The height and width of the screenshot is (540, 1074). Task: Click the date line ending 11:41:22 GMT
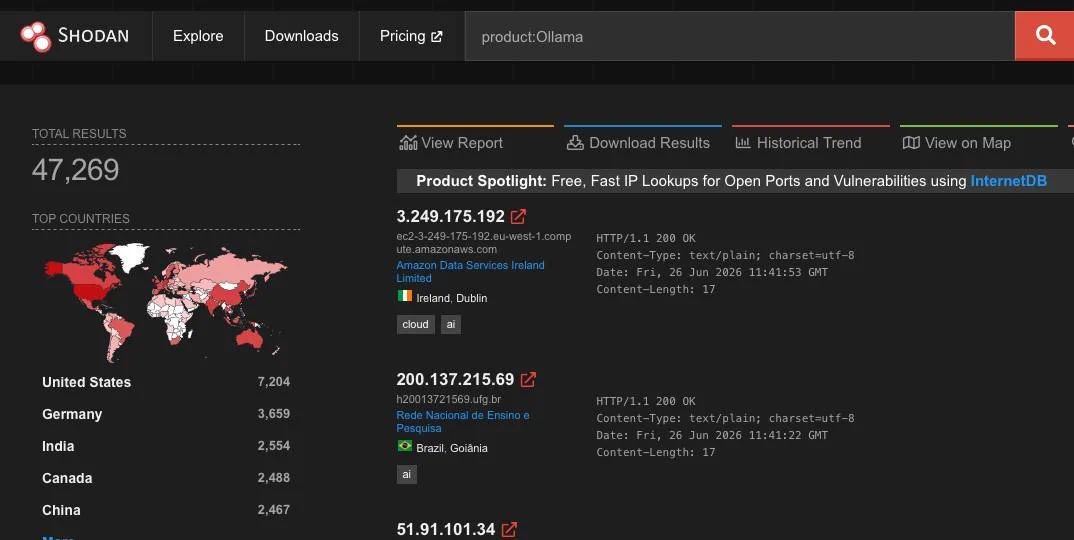tap(712, 435)
